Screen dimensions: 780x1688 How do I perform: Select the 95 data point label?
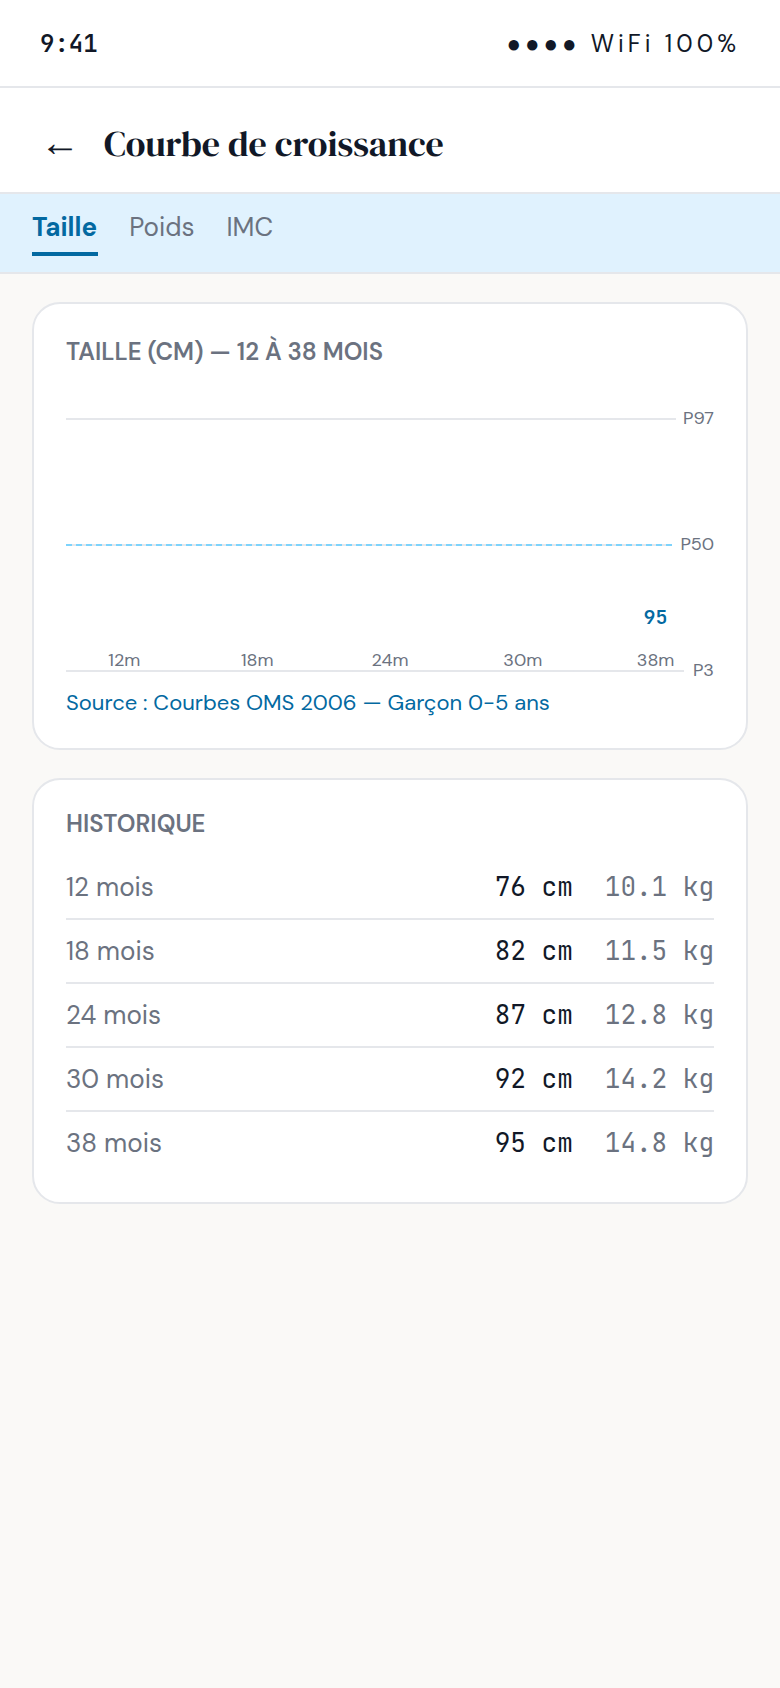tap(655, 617)
